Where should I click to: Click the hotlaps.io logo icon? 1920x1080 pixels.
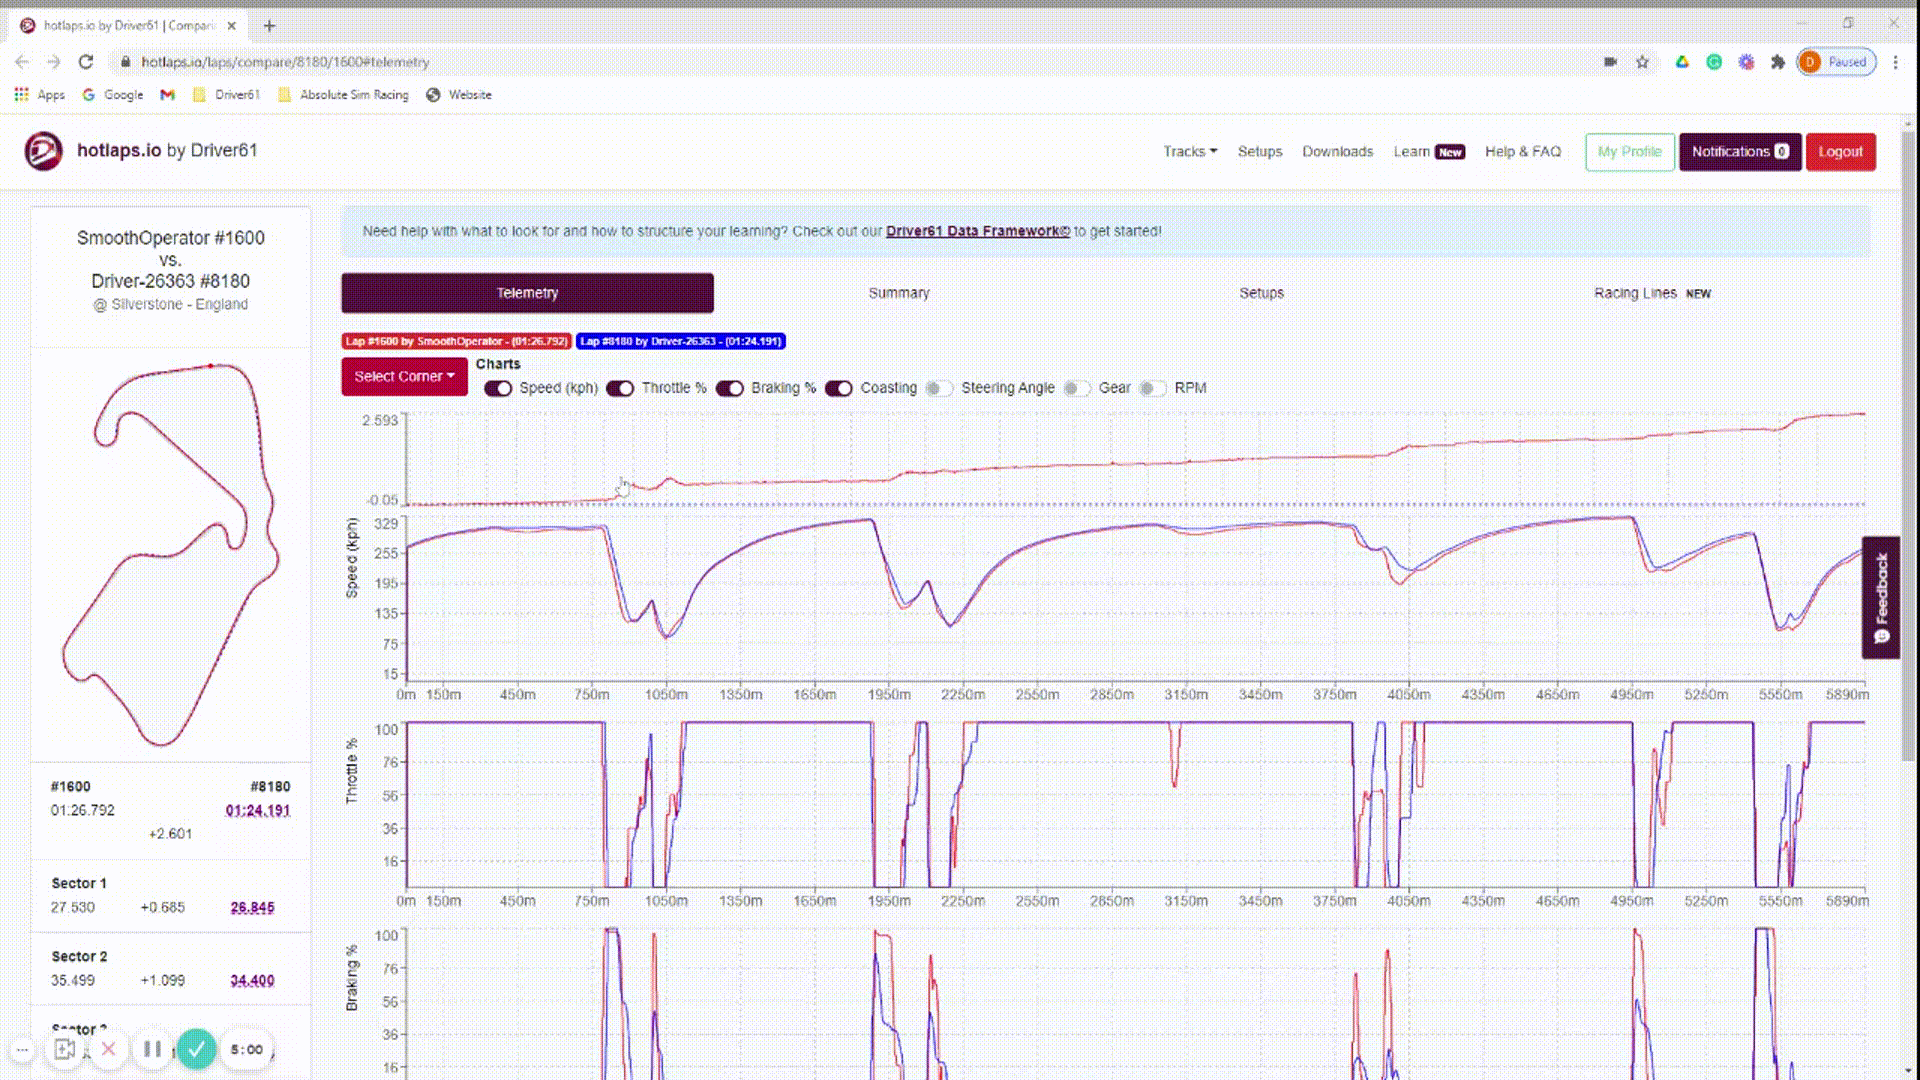pyautogui.click(x=43, y=151)
